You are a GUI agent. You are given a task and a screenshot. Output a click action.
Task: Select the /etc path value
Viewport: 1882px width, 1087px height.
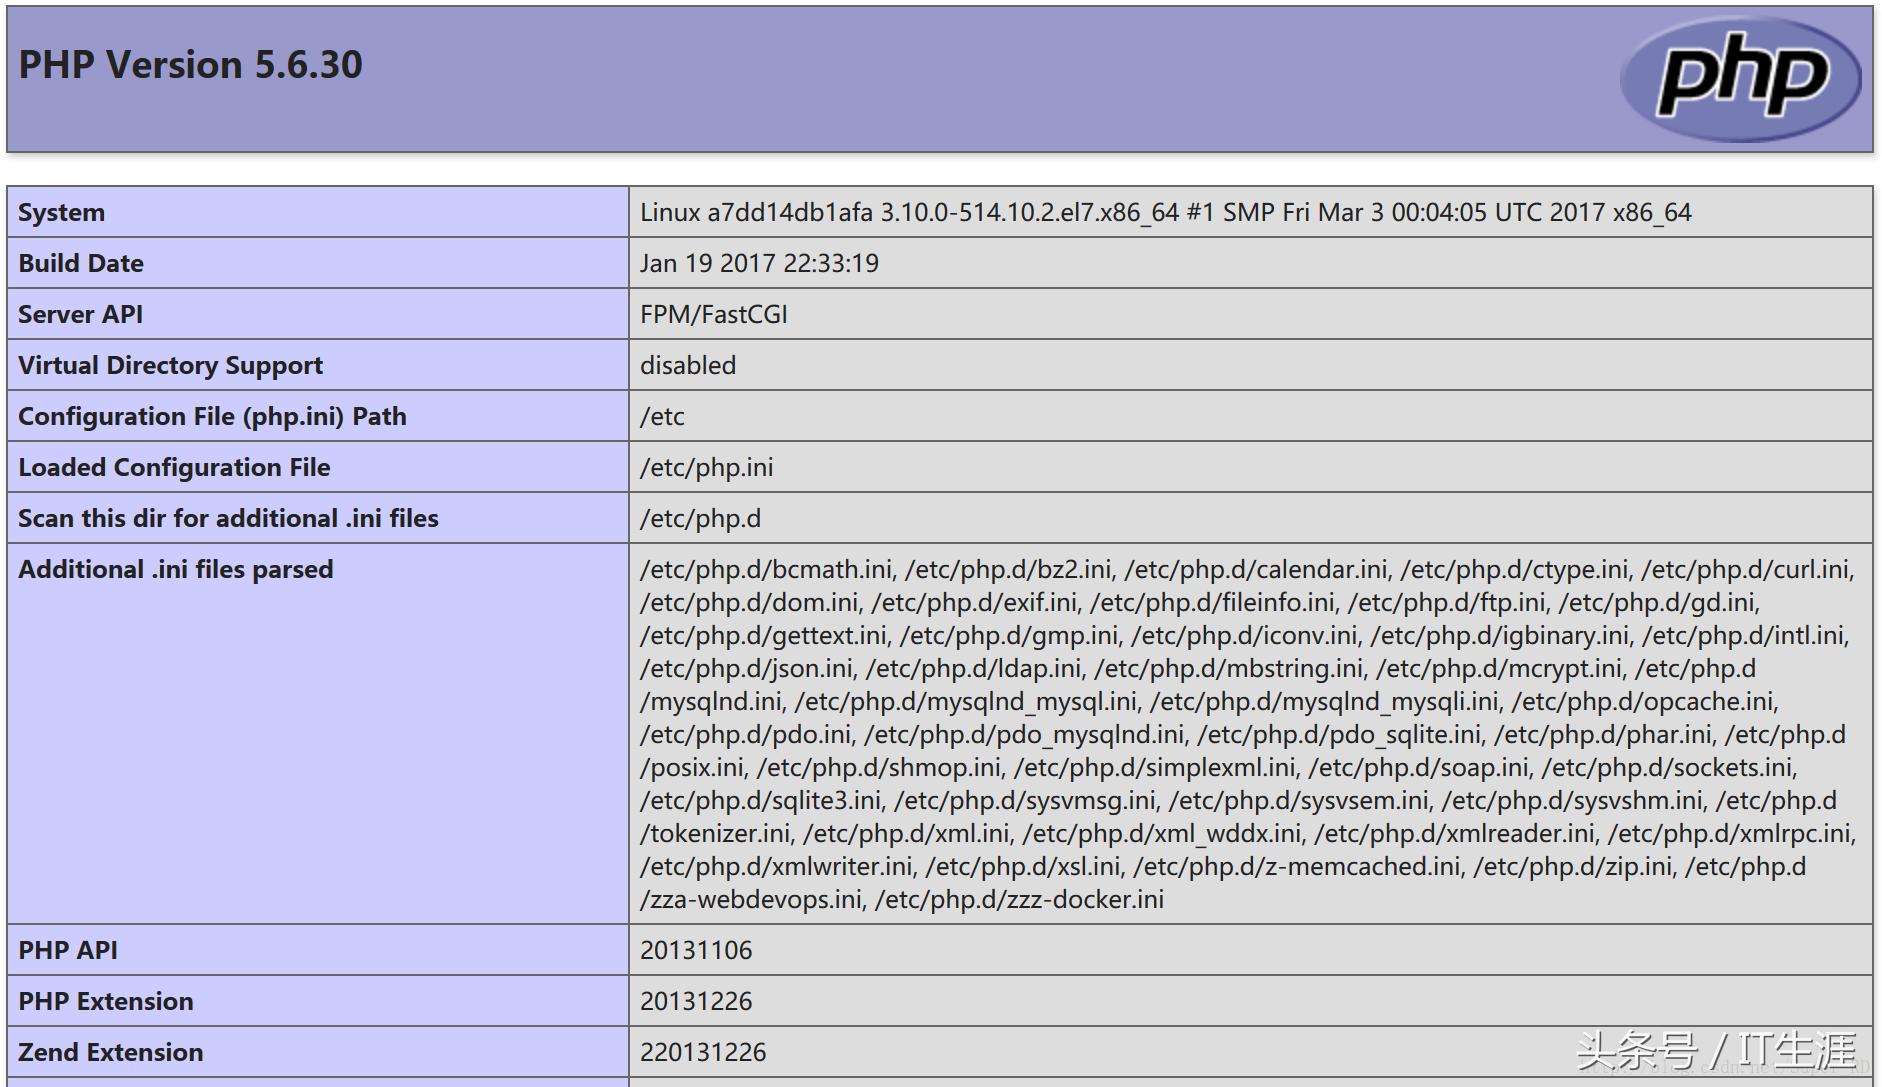(662, 416)
